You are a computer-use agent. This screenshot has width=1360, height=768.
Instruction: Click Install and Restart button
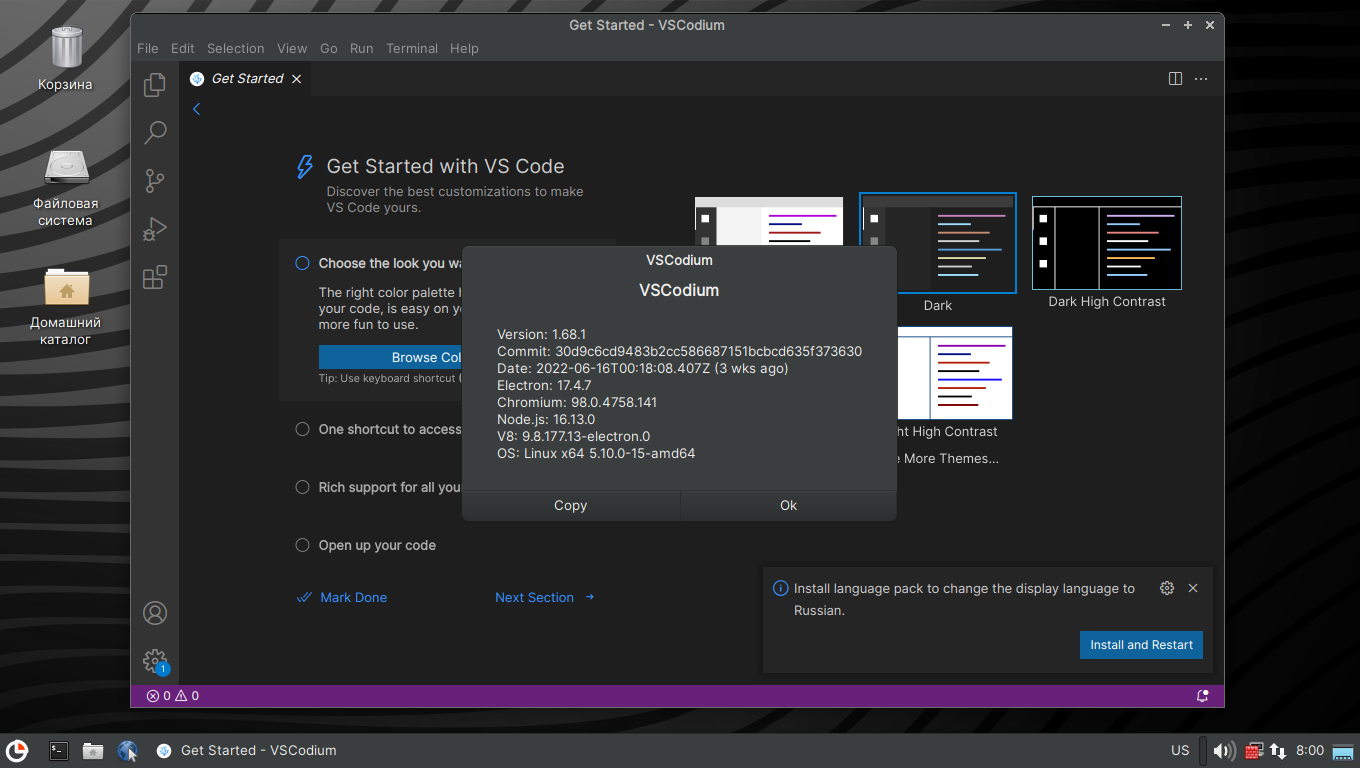[1141, 645]
